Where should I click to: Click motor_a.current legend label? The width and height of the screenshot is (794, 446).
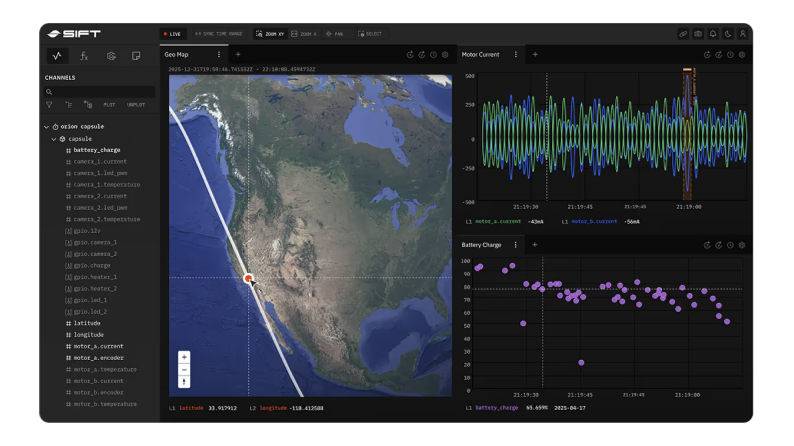click(x=498, y=222)
